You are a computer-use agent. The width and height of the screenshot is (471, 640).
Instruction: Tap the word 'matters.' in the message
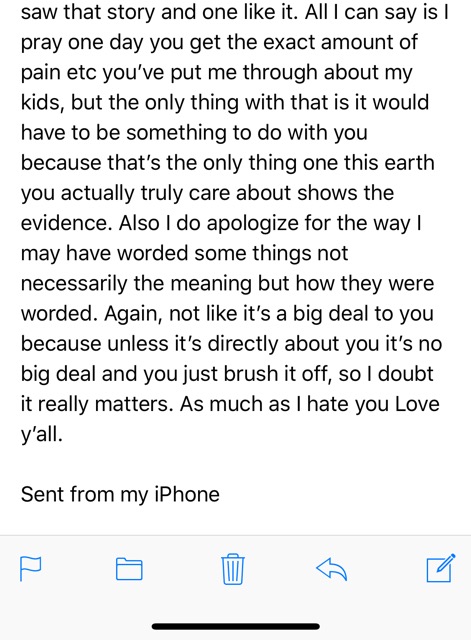click(x=133, y=404)
